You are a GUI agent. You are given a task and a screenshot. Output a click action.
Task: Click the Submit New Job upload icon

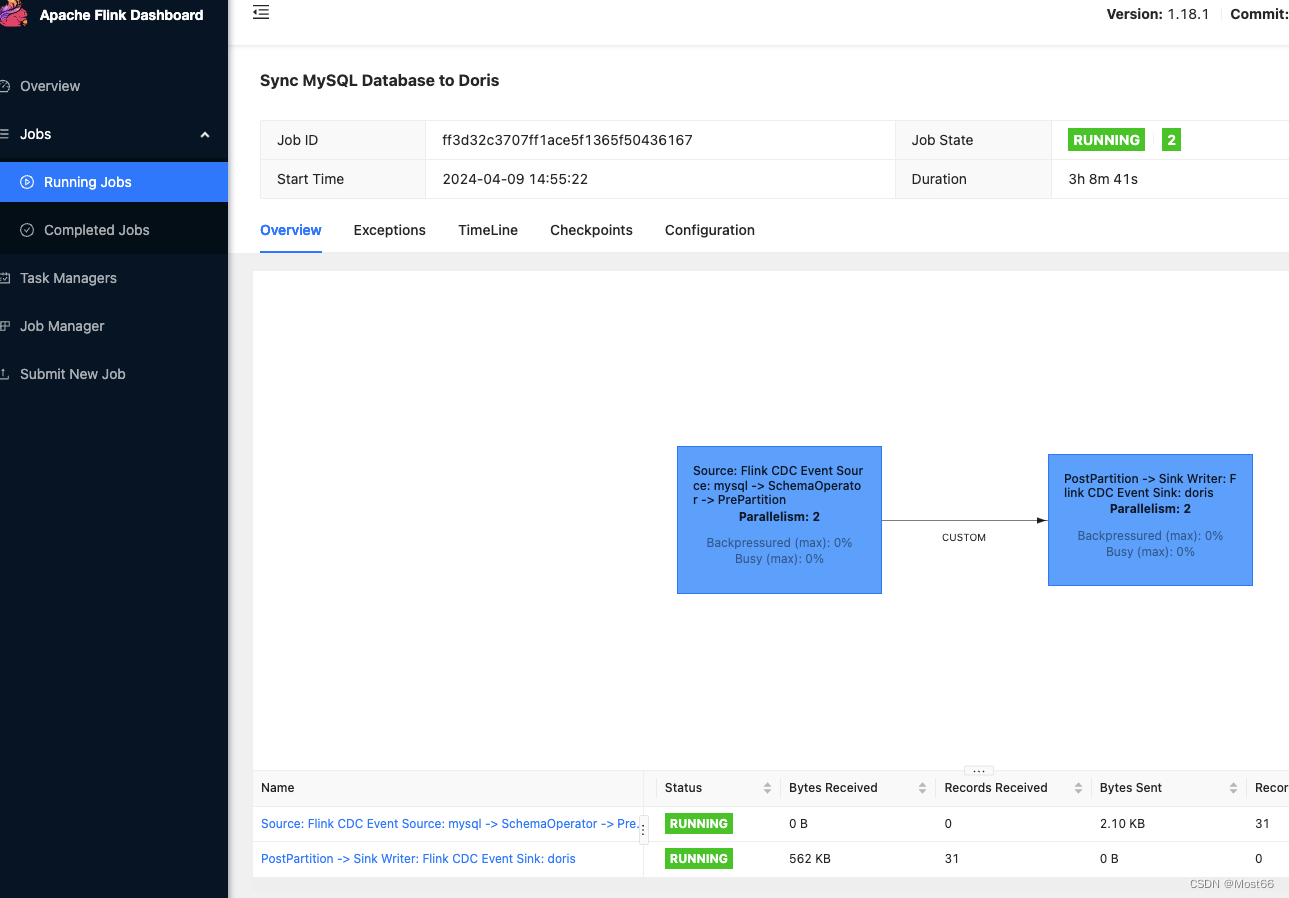click(x=5, y=374)
